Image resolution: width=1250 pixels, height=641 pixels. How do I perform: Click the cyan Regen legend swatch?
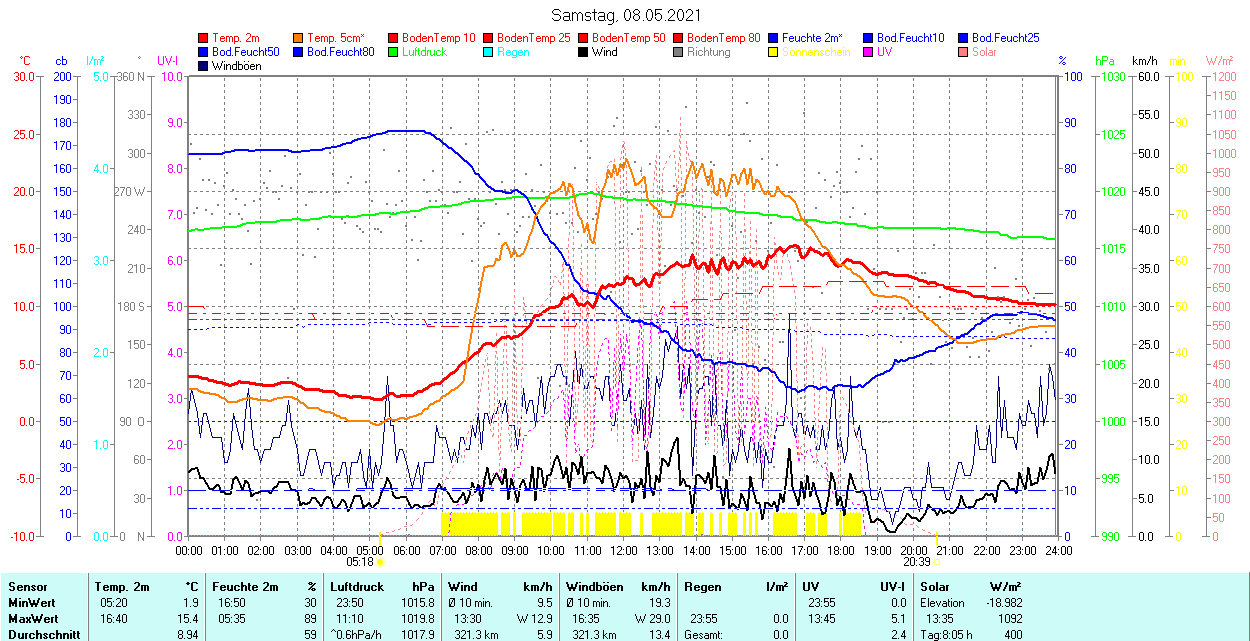point(489,52)
